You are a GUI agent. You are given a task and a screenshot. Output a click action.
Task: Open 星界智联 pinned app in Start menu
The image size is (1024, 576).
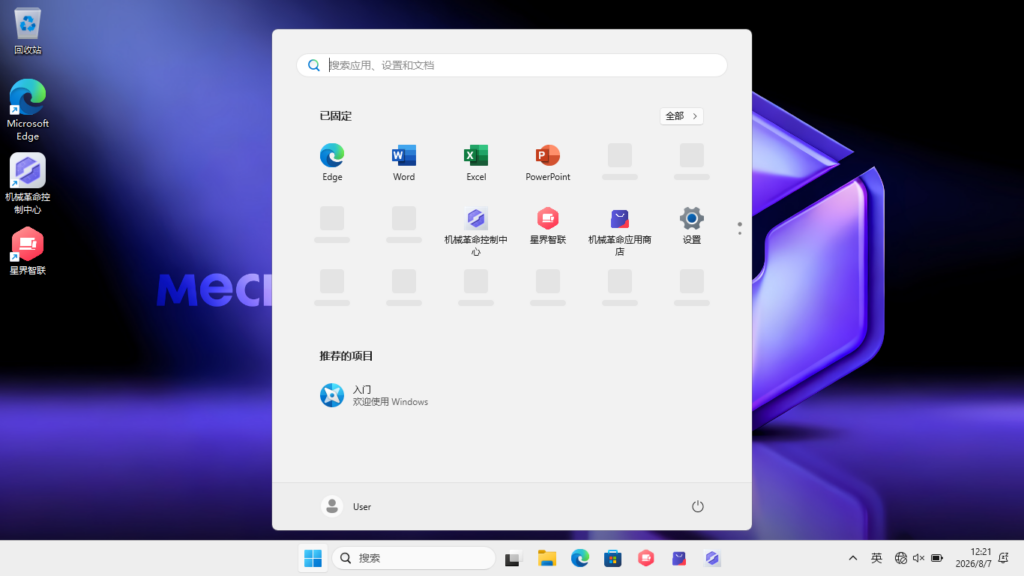(547, 226)
